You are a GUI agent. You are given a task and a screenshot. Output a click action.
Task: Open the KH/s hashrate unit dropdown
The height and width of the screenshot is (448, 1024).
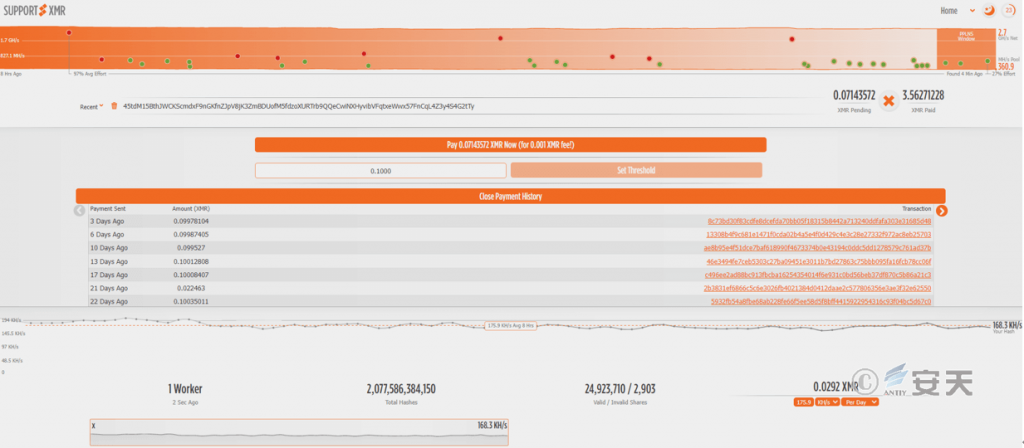point(826,402)
